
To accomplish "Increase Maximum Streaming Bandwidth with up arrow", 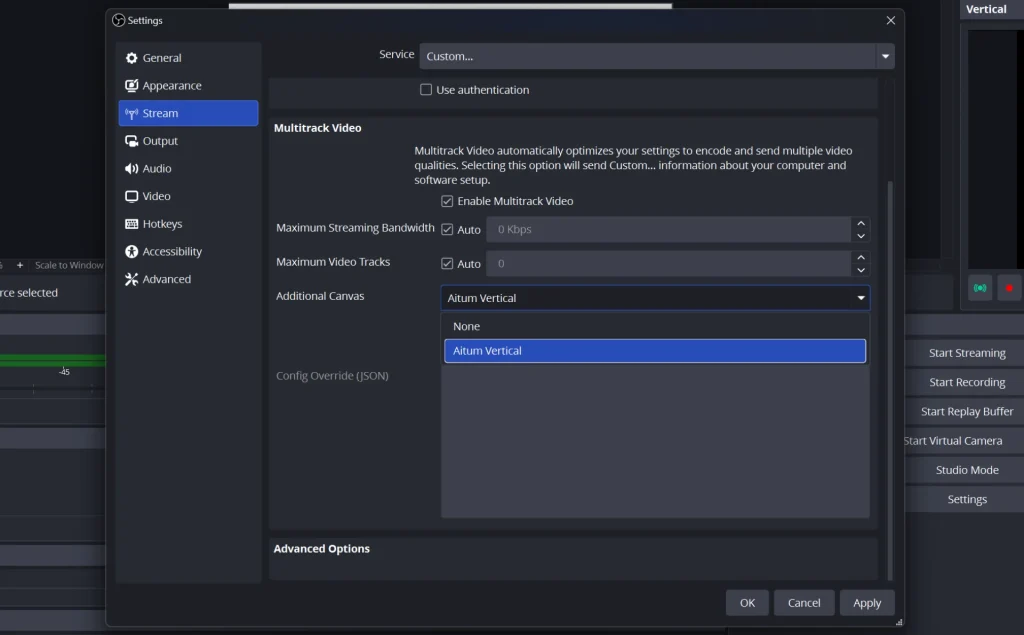I will click(x=861, y=223).
